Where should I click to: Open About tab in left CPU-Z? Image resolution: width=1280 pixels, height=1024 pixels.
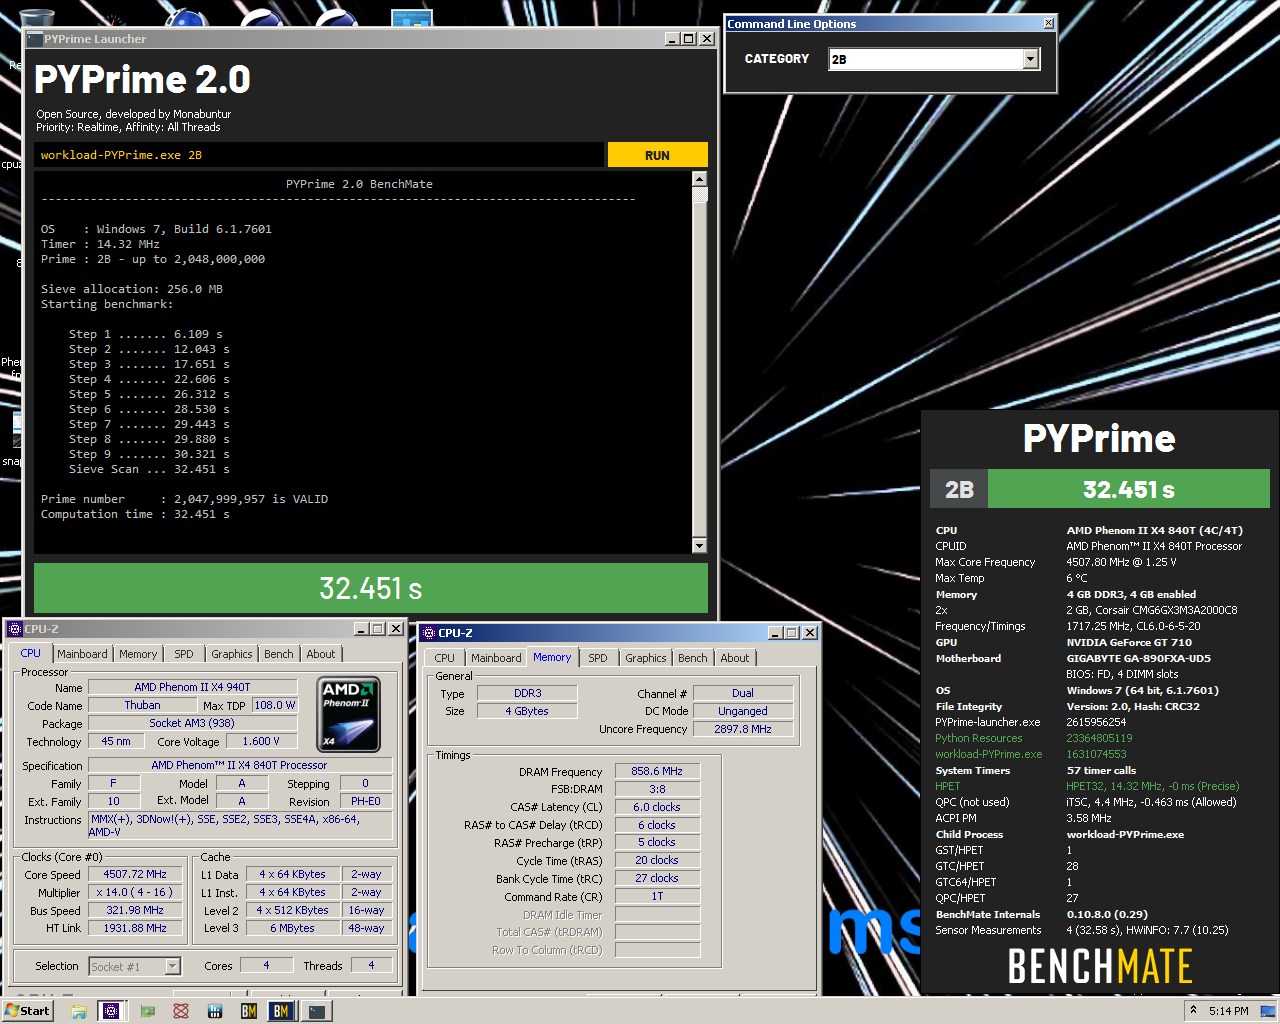321,654
